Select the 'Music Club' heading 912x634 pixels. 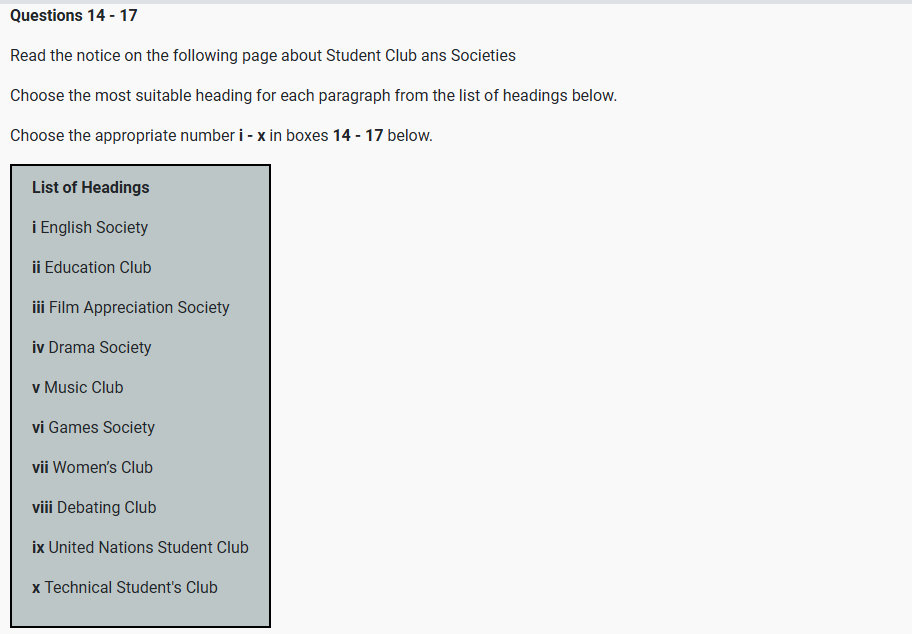coord(84,387)
